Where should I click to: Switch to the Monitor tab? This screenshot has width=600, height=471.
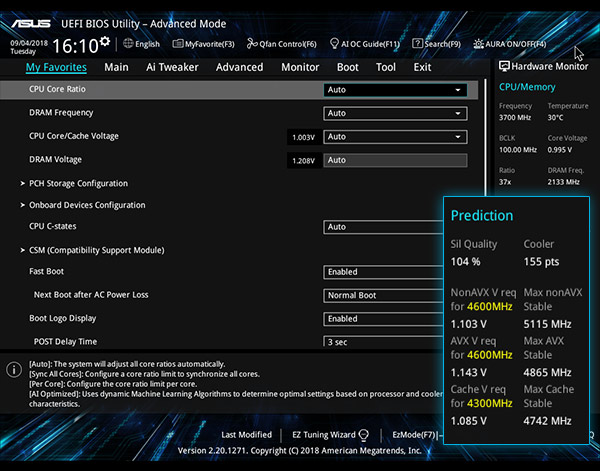[300, 67]
